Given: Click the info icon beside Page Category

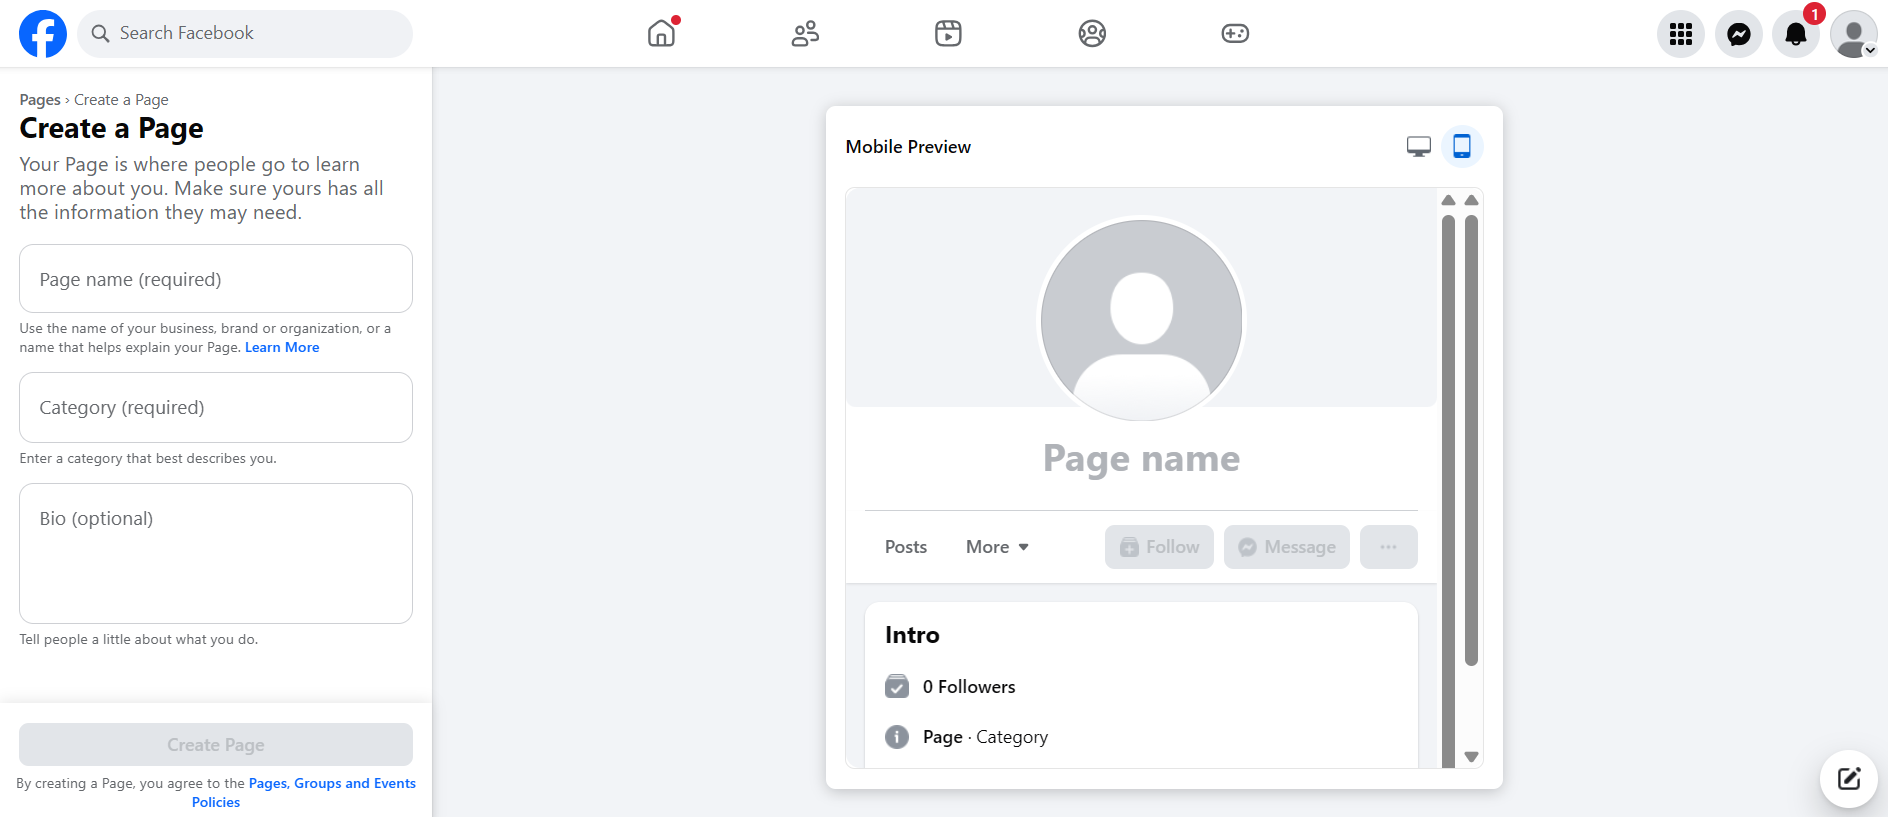Looking at the screenshot, I should click(897, 737).
